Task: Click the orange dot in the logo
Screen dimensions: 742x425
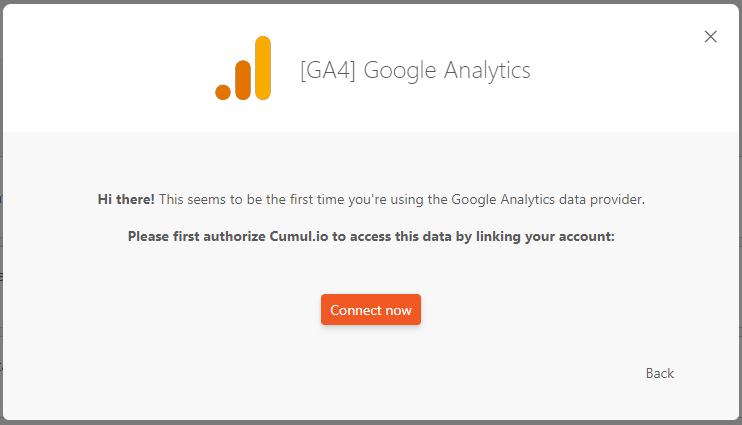Action: (223, 92)
